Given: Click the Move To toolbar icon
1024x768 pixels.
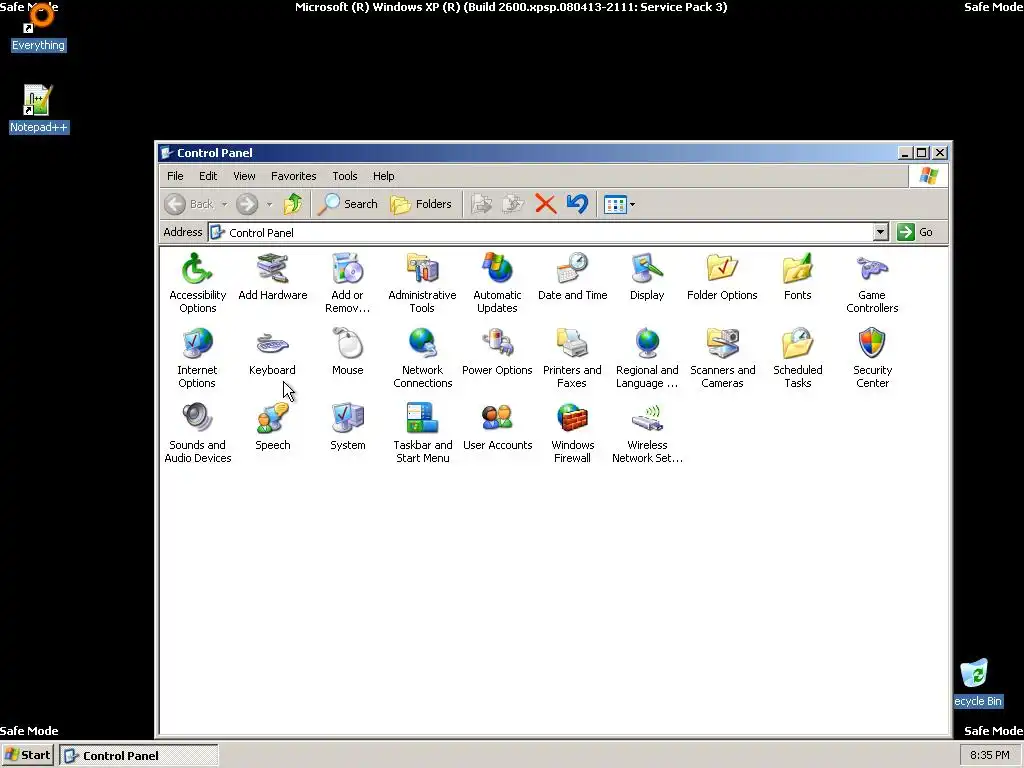Looking at the screenshot, I should pos(482,204).
